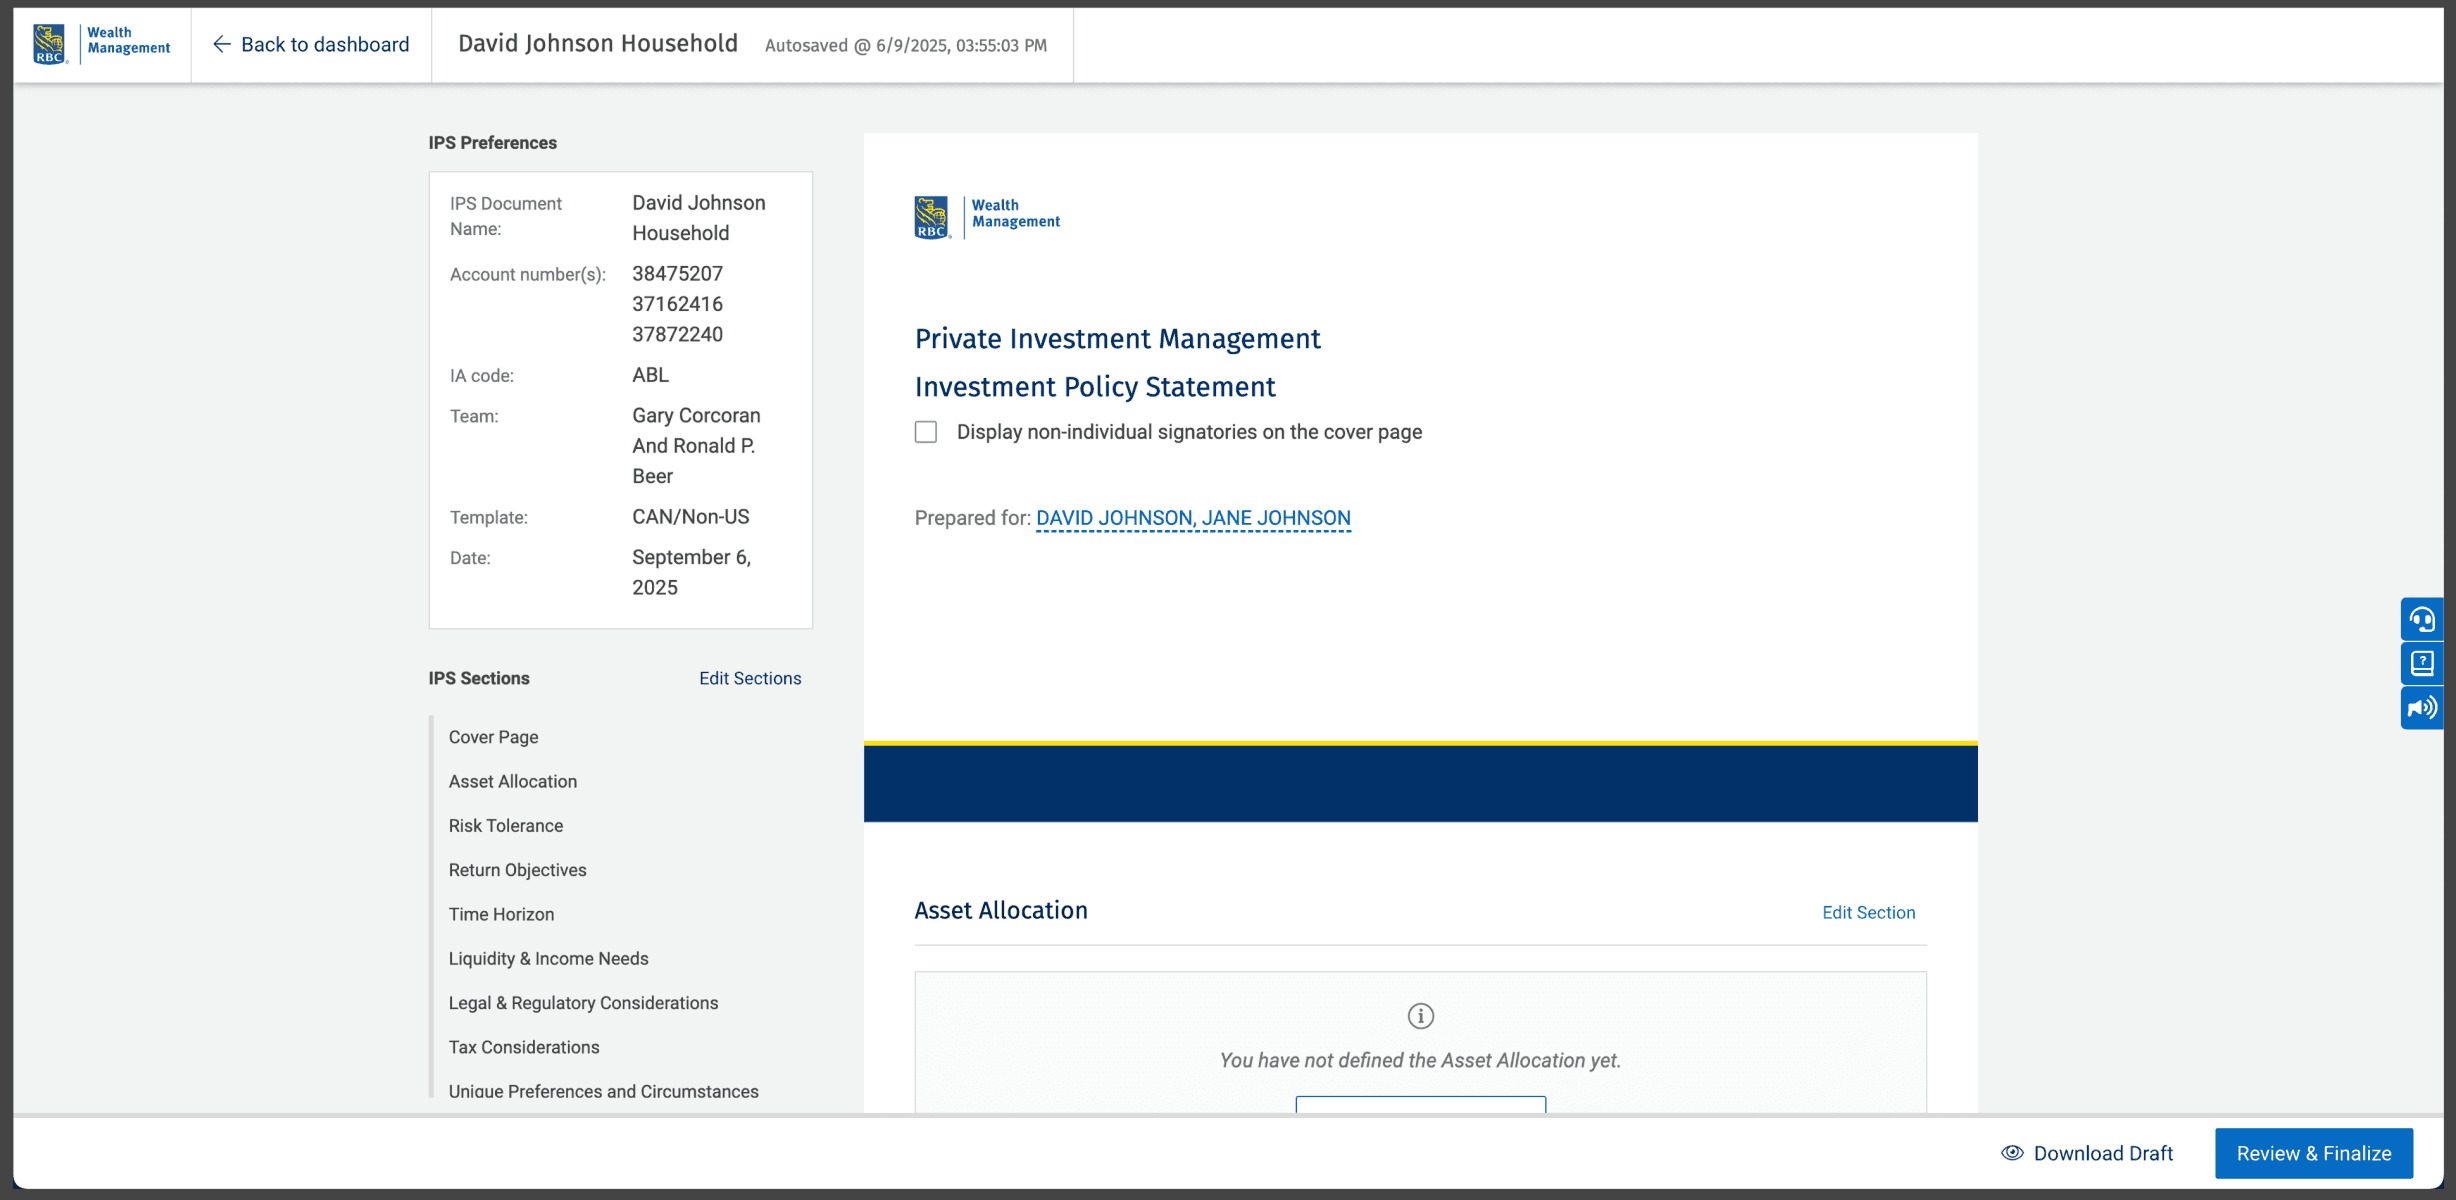
Task: Click the eye icon beside Download Draft
Action: [2012, 1153]
